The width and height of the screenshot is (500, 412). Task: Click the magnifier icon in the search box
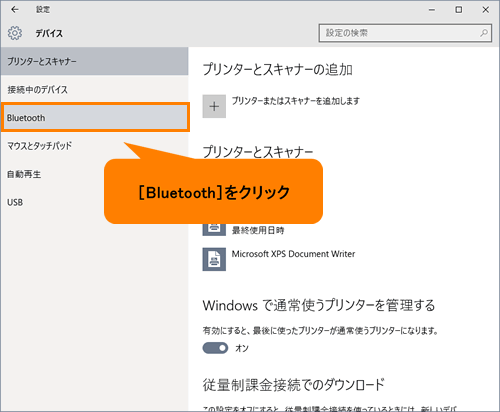[484, 33]
